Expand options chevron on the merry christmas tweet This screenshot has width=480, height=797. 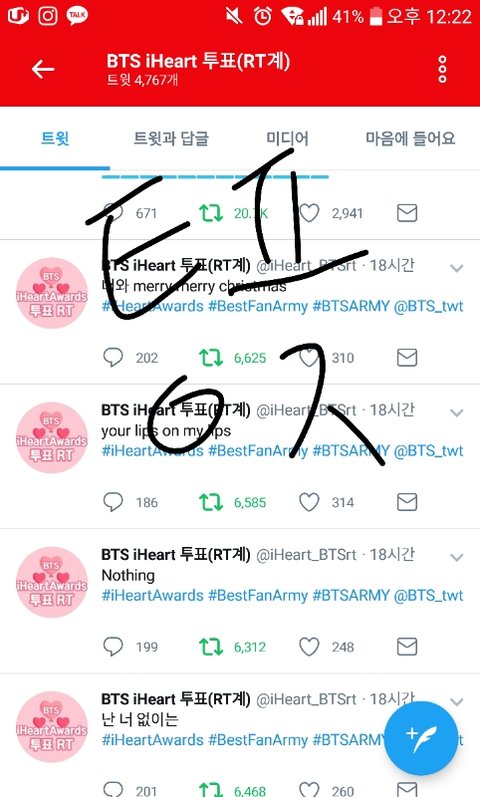coord(457,268)
